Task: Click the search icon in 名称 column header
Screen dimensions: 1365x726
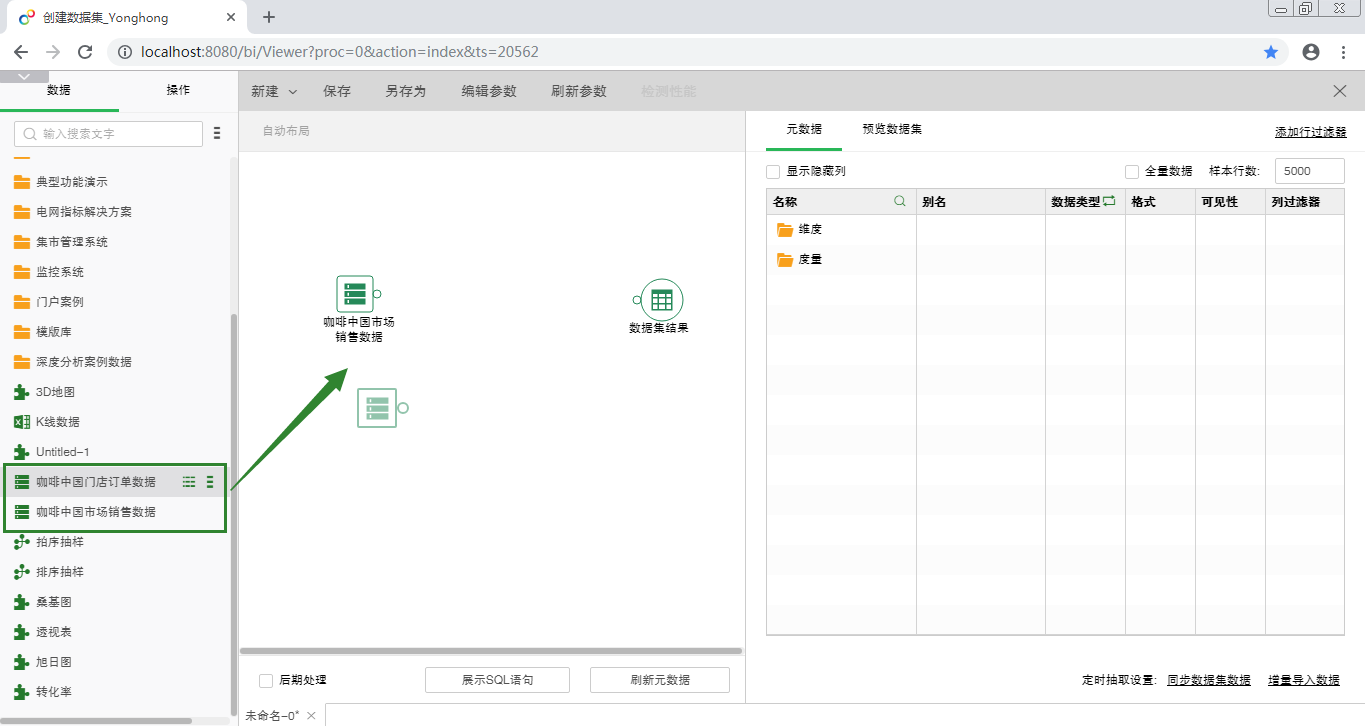Action: (898, 201)
